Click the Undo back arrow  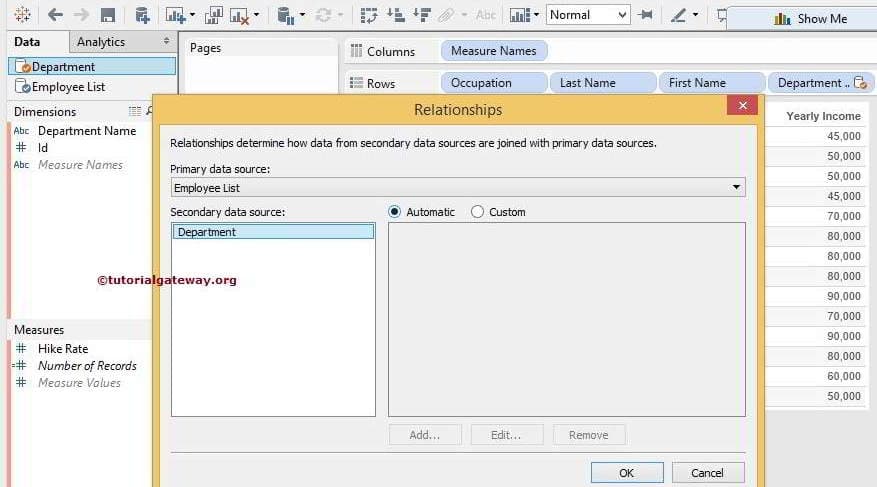coord(55,15)
